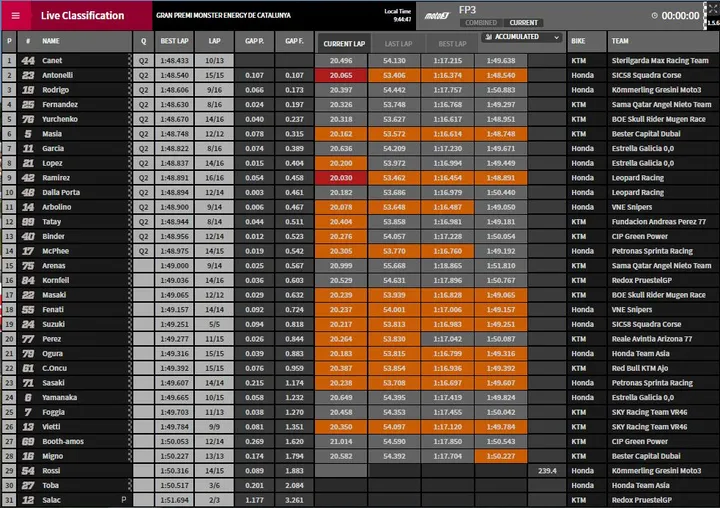The image size is (720, 508).
Task: Open the hamburger menu
Action: coord(16,16)
